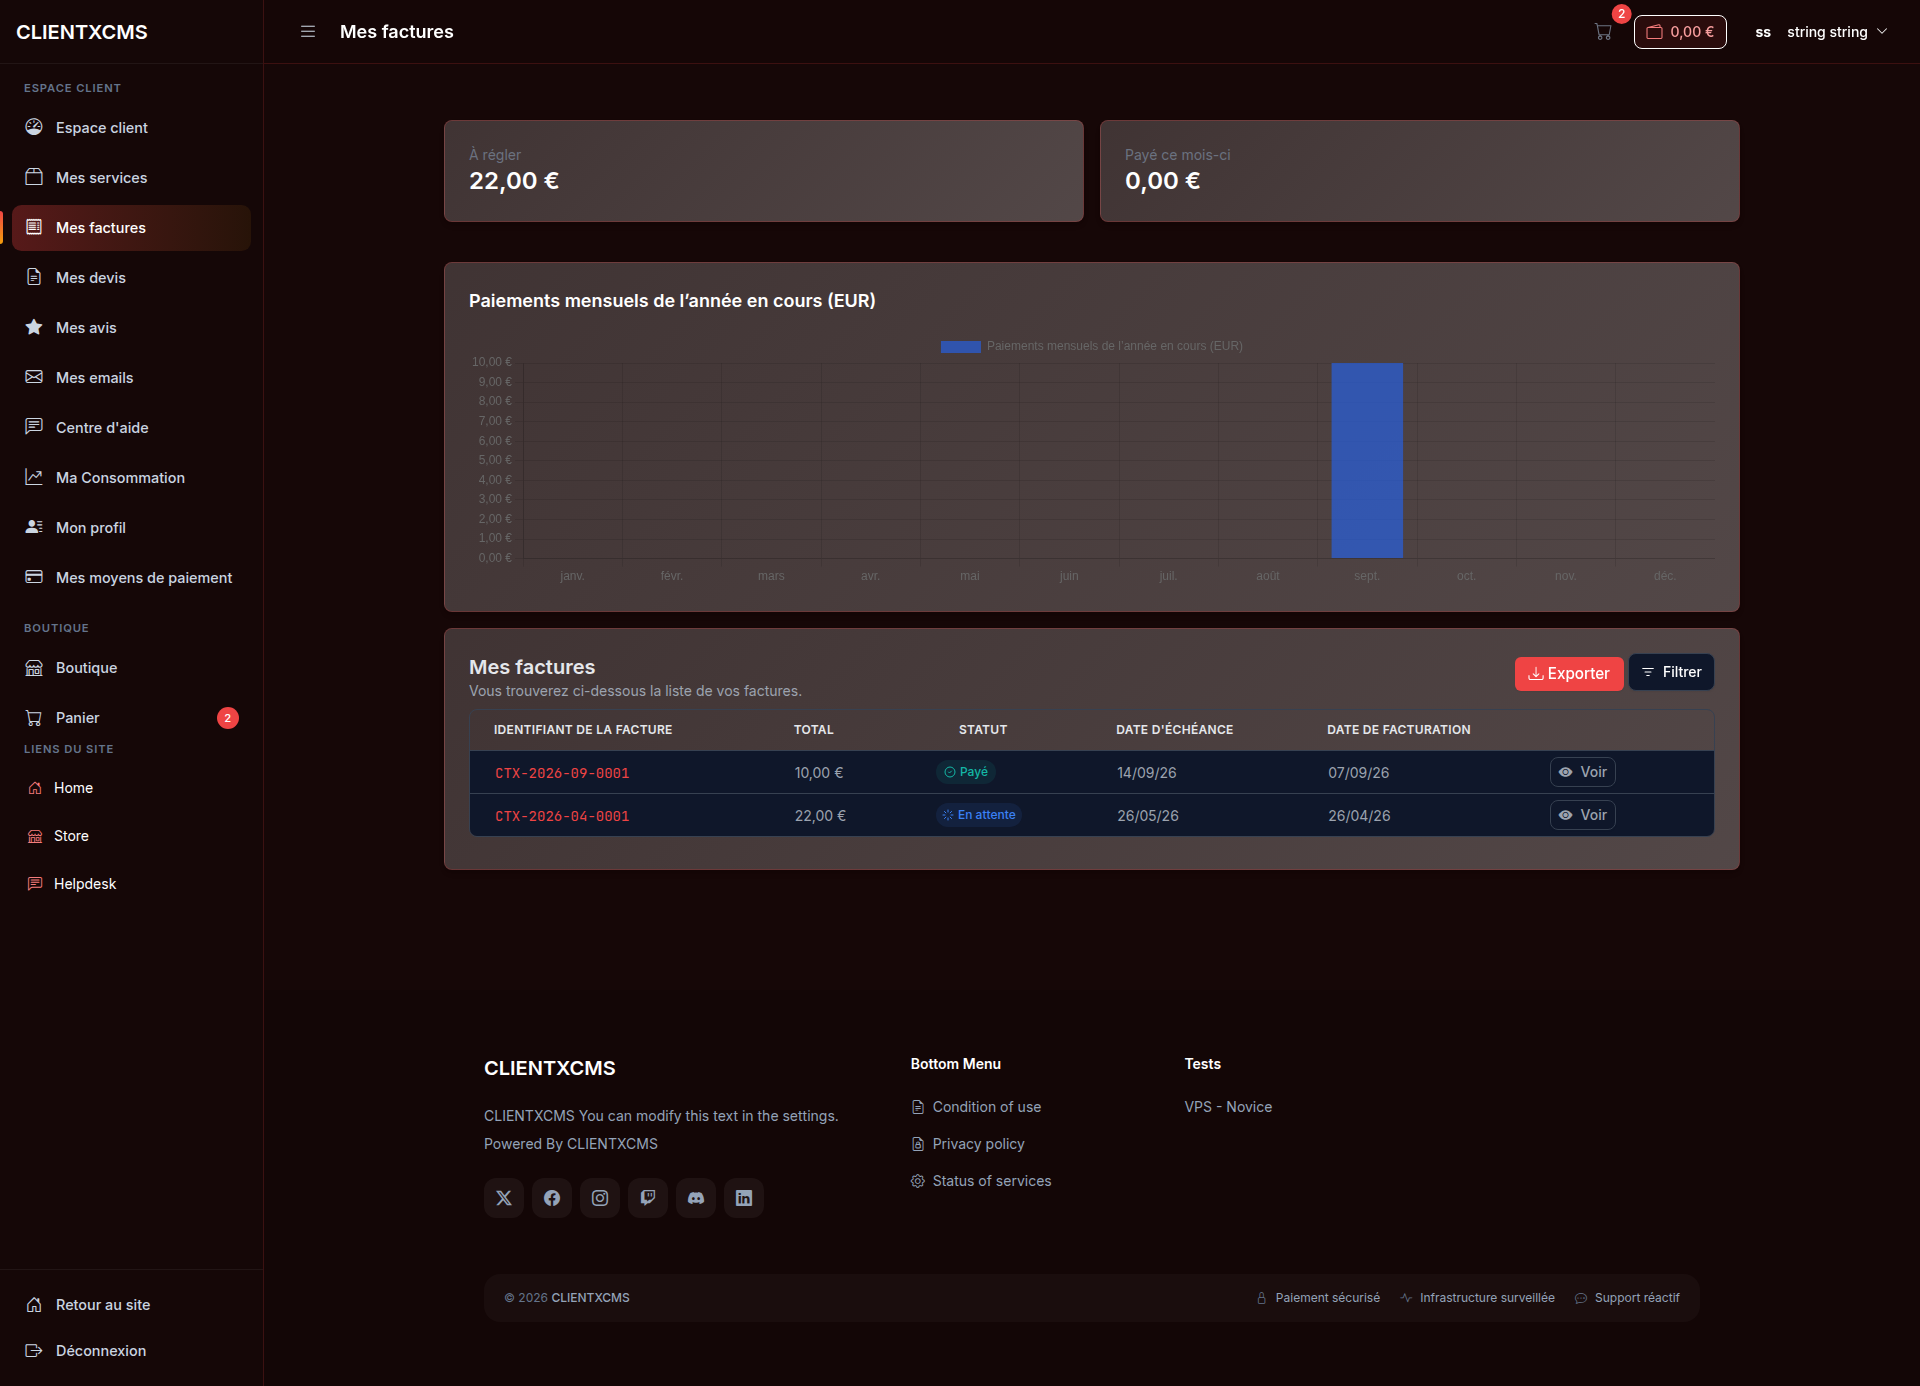Click the Exporter button

point(1569,674)
